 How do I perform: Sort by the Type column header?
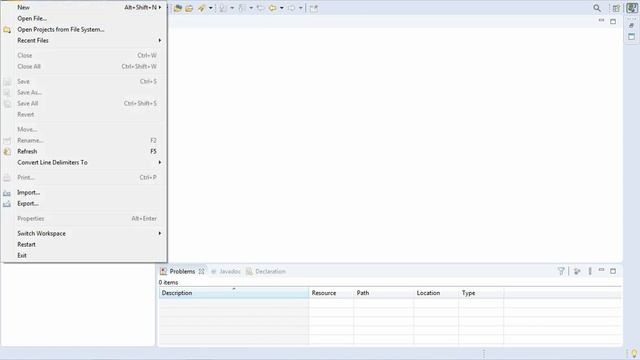[x=481, y=293]
